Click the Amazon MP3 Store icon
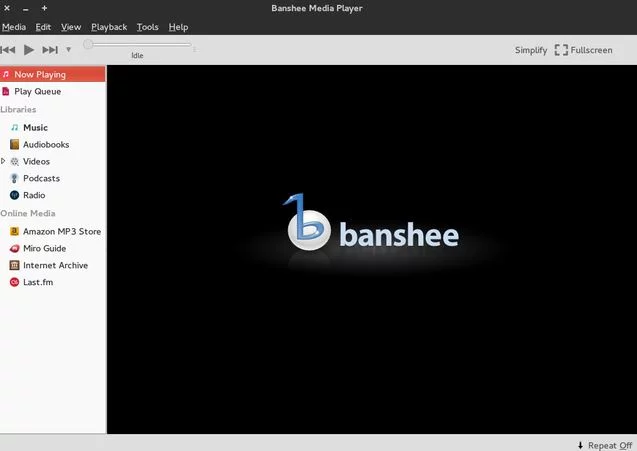The width and height of the screenshot is (637, 451). coord(15,231)
